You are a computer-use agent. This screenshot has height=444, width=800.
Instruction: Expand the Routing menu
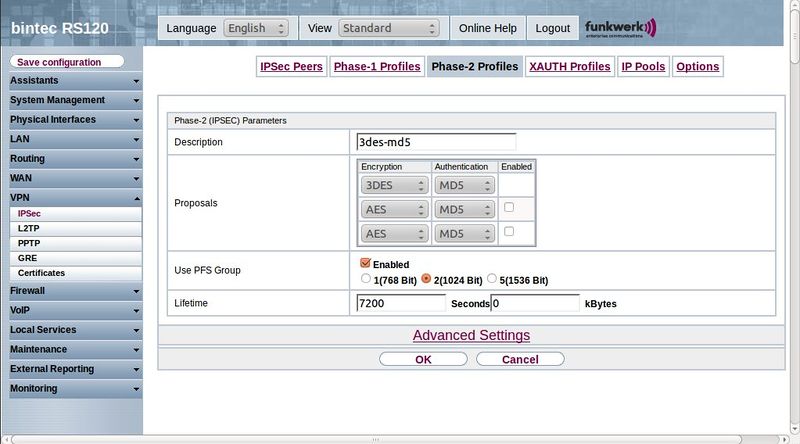(75, 159)
